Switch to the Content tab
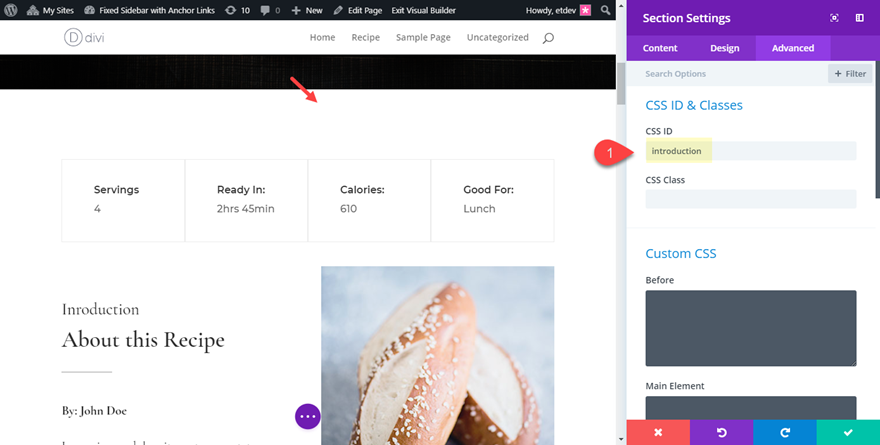The image size is (880, 445). 660,48
